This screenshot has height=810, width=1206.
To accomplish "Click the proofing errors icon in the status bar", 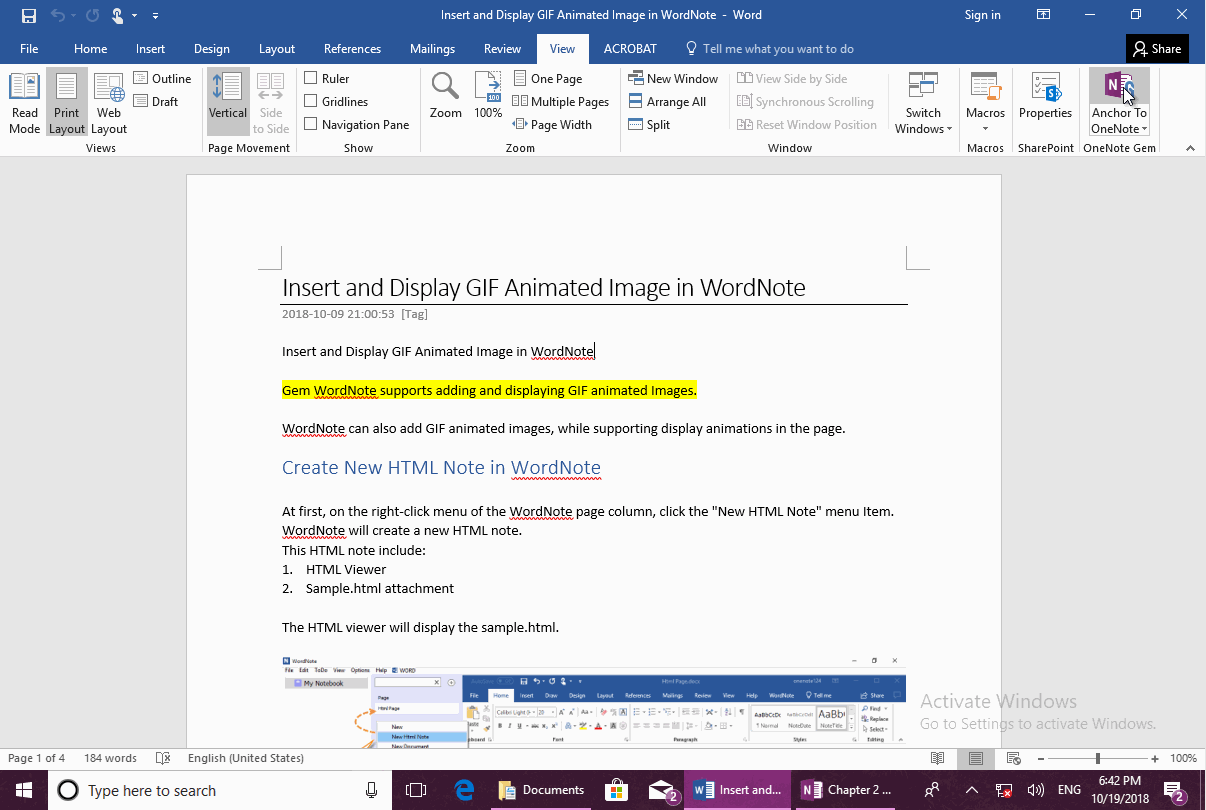I will pyautogui.click(x=164, y=759).
